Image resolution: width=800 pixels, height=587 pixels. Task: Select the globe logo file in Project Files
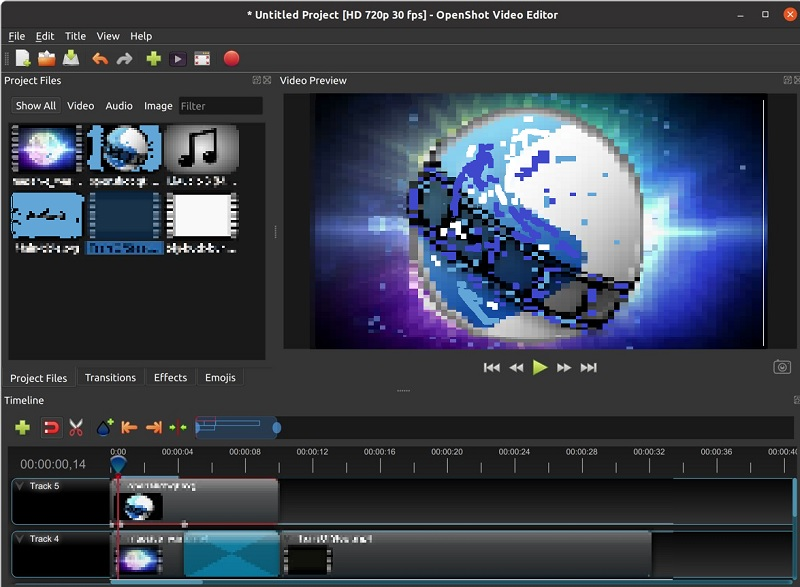point(124,149)
